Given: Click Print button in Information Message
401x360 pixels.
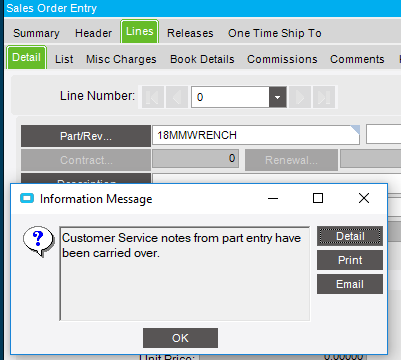Looking at the screenshot, I should [350, 260].
